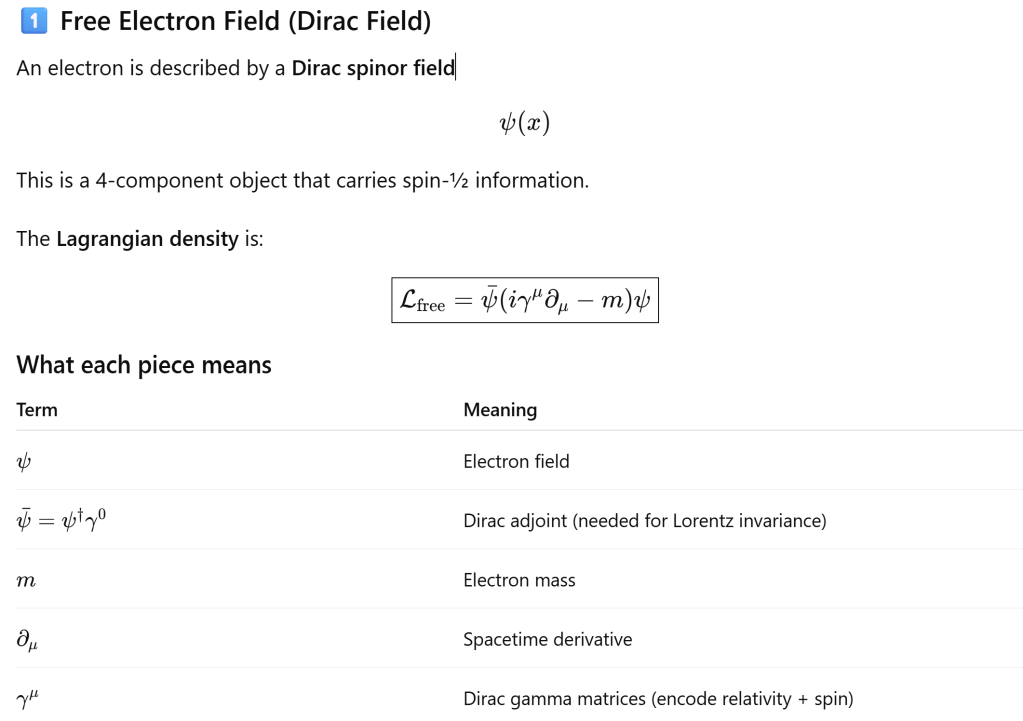This screenshot has width=1023, height=721.
Task: Click the m symbol in the table
Action: coord(27,581)
